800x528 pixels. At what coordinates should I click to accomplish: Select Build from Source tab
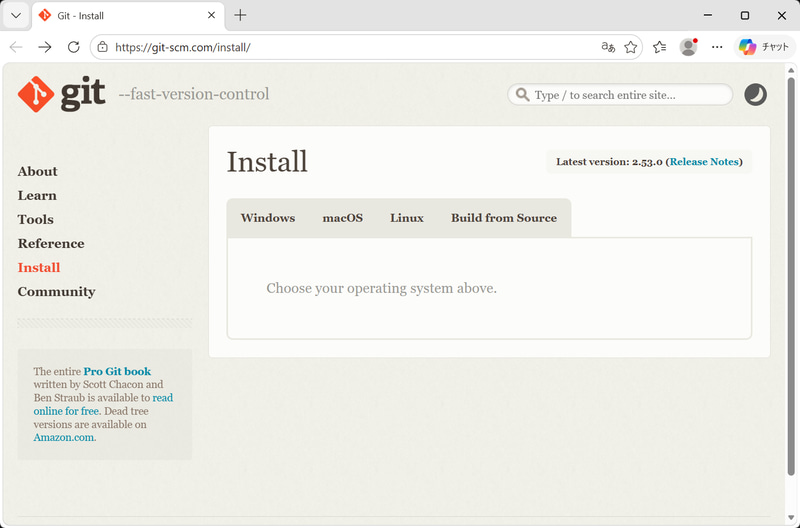(x=504, y=218)
